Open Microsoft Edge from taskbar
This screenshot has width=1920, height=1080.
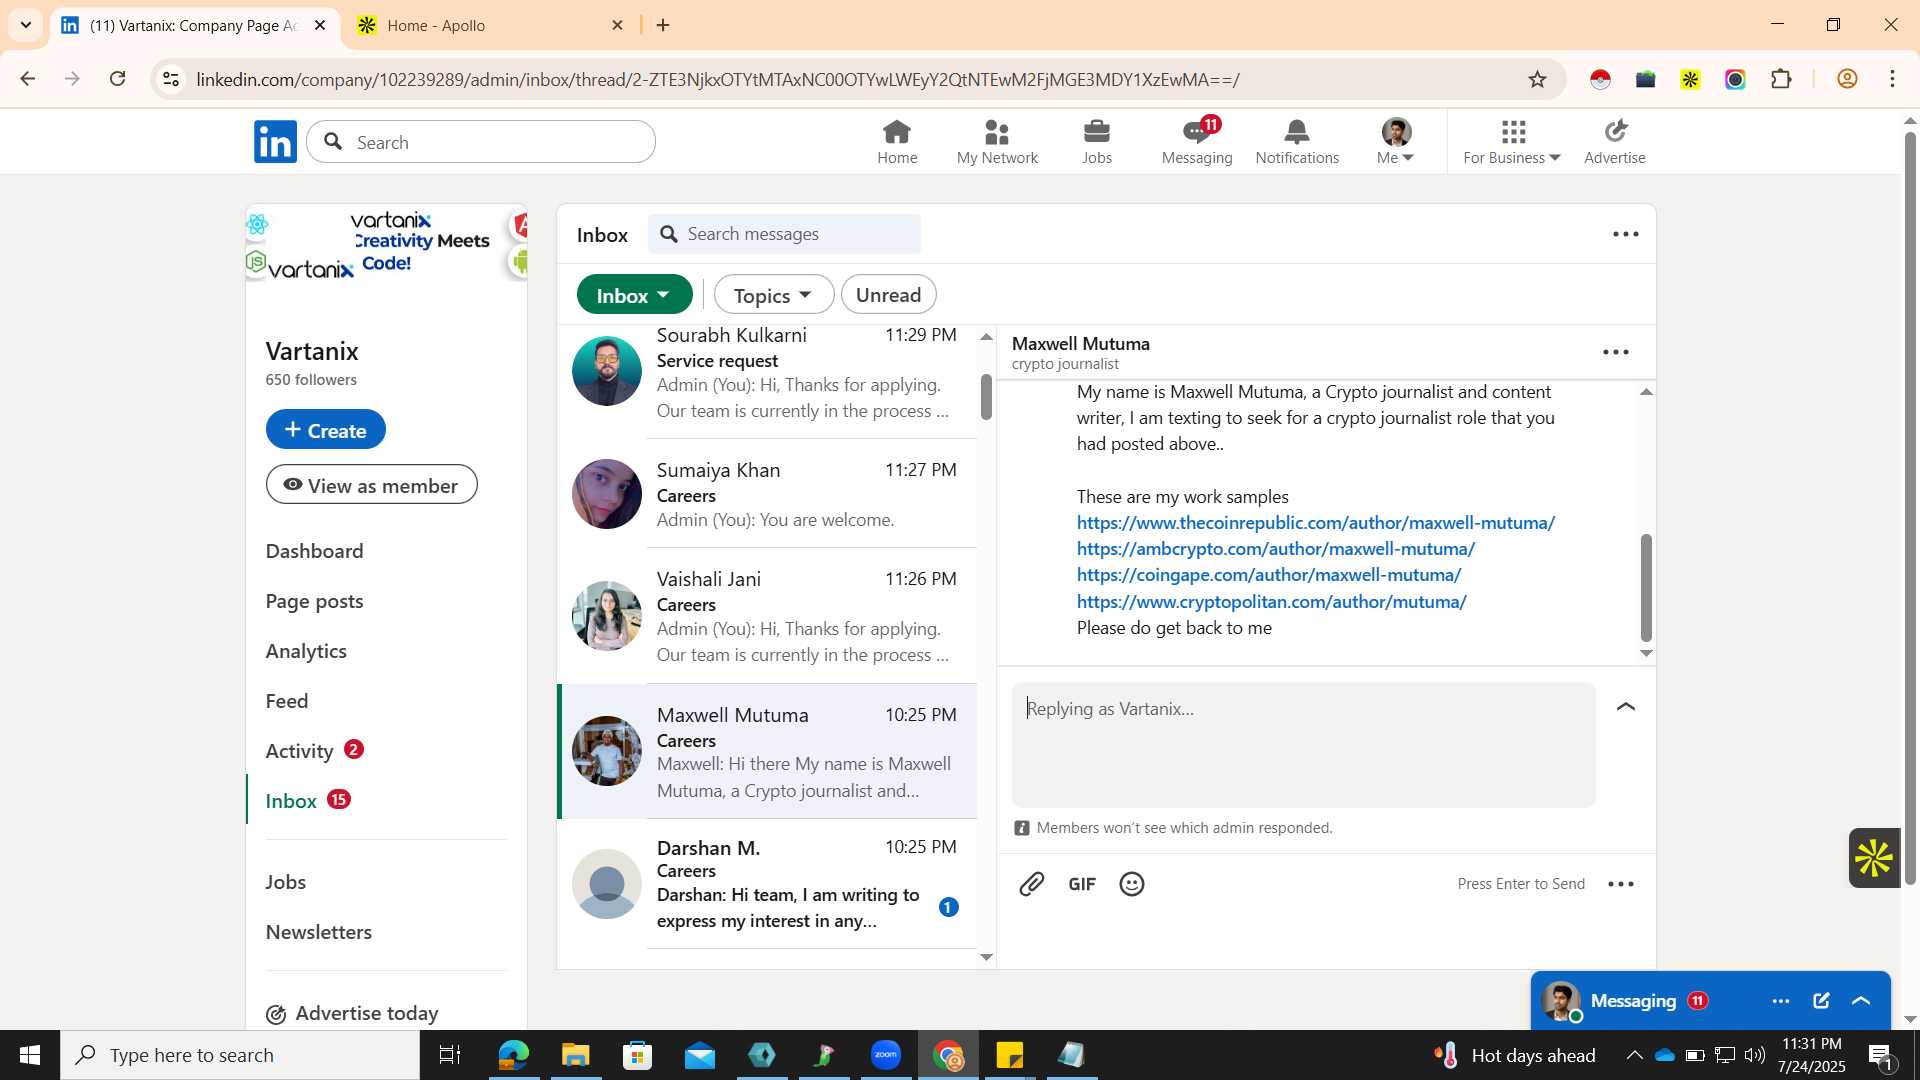(513, 1055)
